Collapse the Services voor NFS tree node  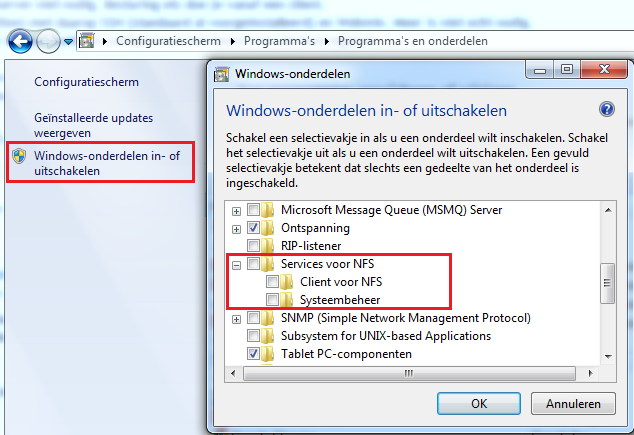237,265
